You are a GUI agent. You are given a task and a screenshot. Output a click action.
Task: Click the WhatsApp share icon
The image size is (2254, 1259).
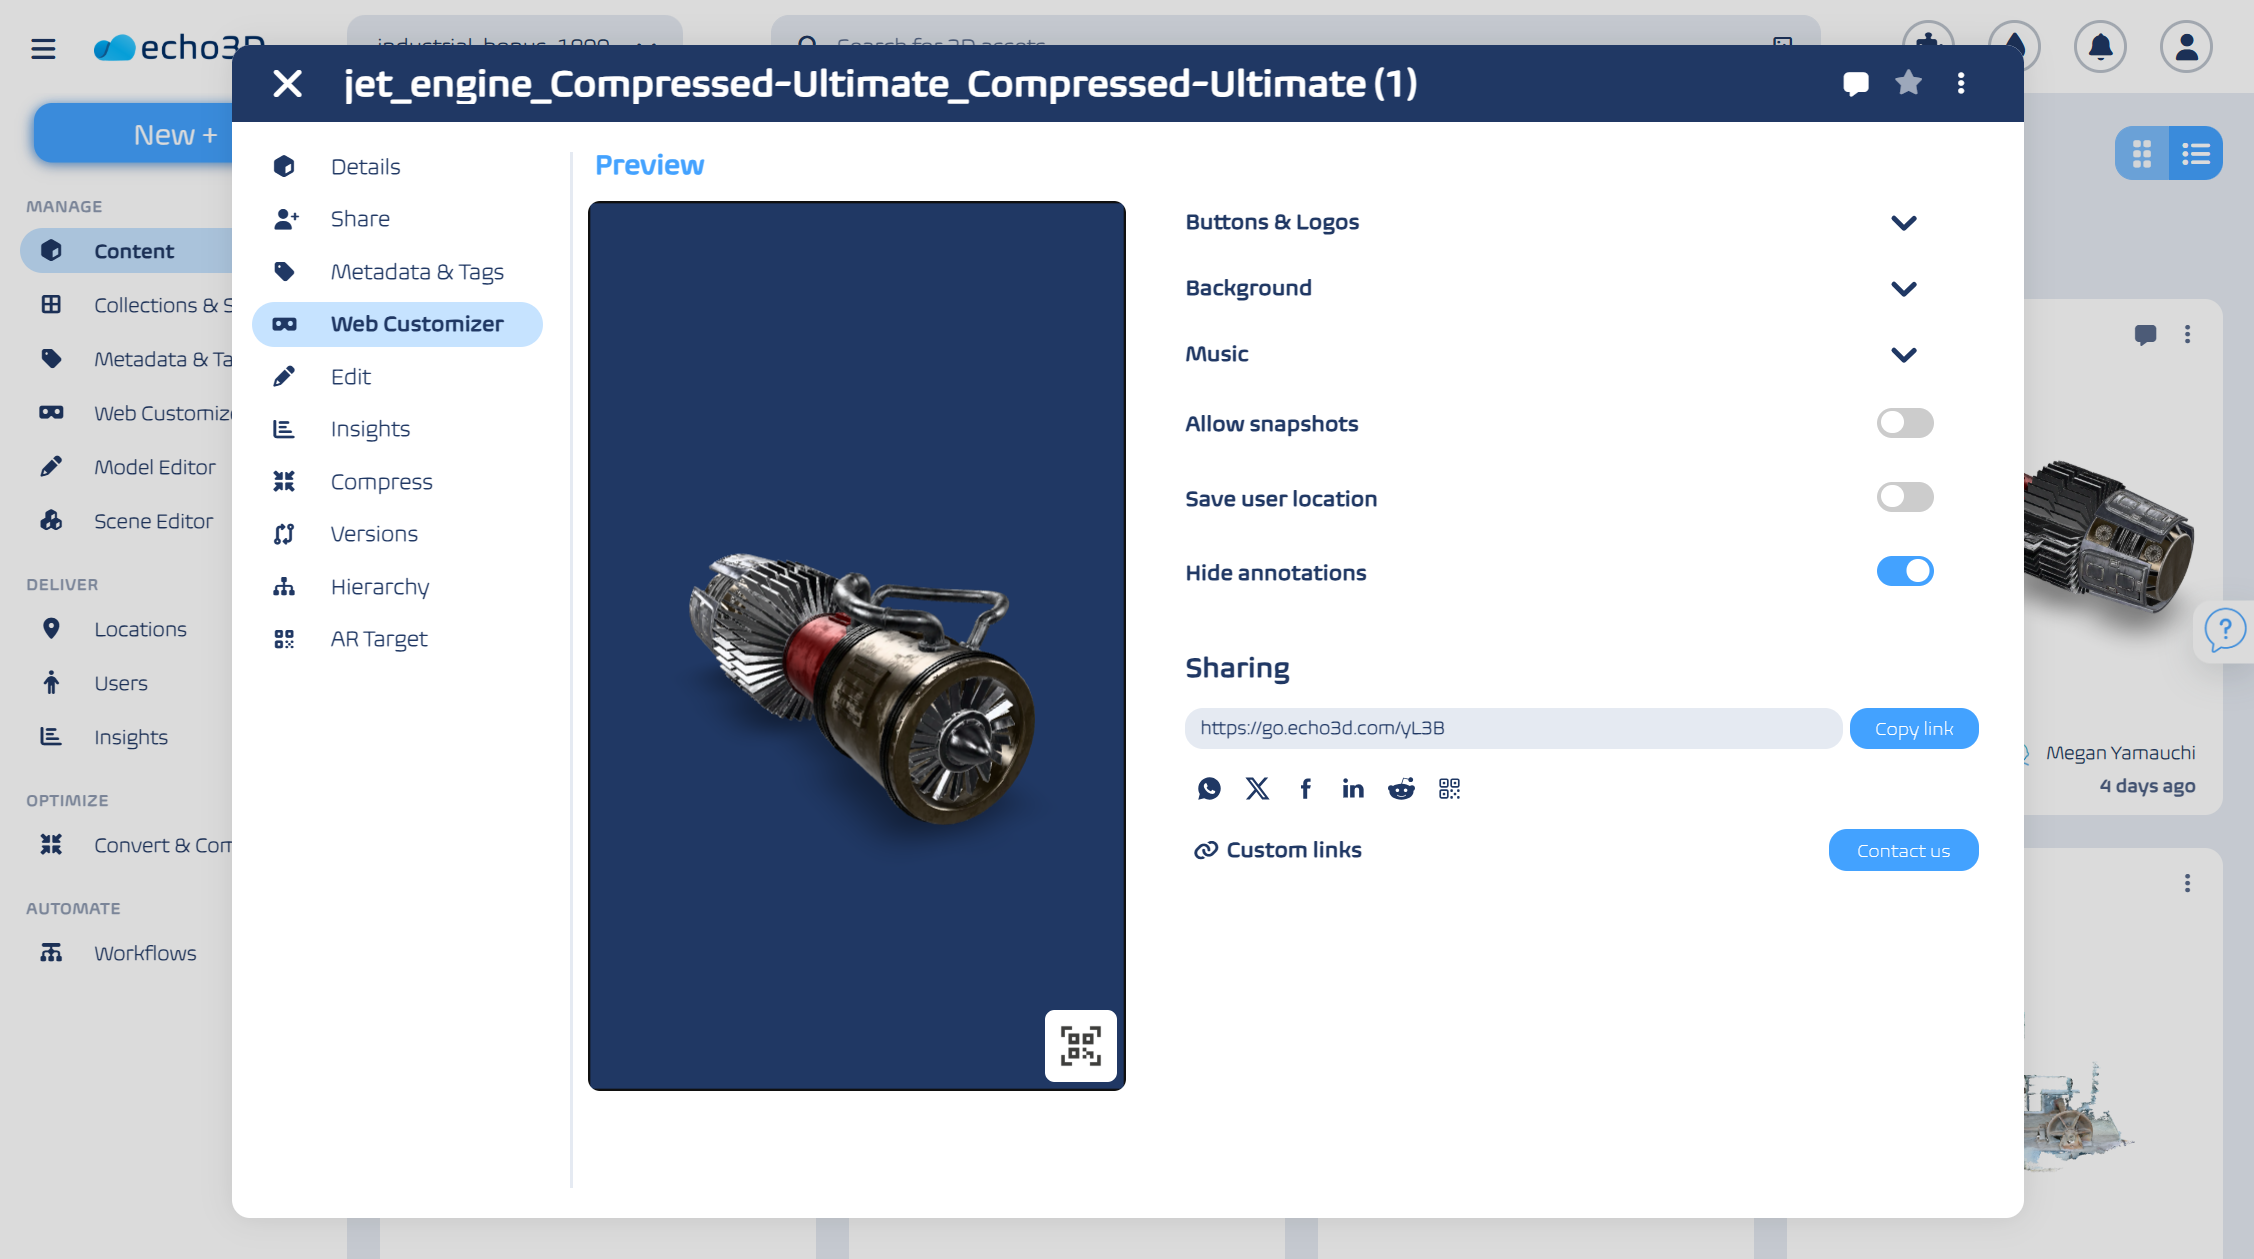click(1209, 789)
